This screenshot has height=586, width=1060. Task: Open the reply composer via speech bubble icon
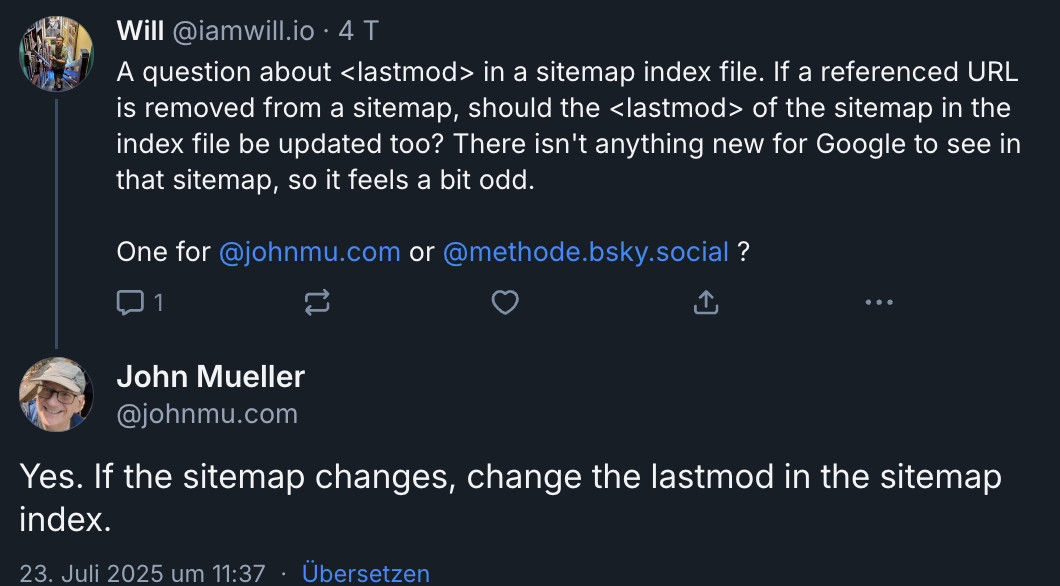click(x=131, y=302)
